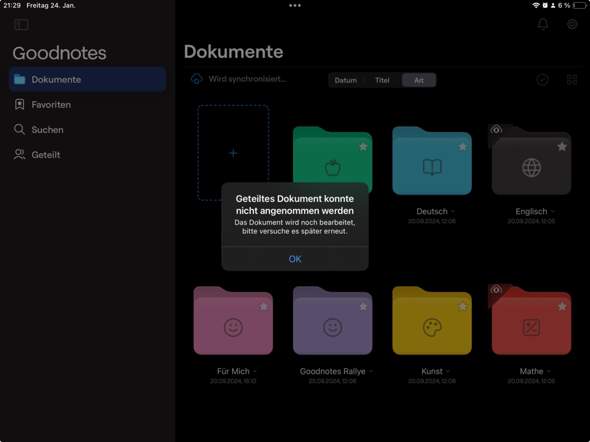Toggle favorite star on green folder
Screen dimensions: 590x442
click(363, 147)
